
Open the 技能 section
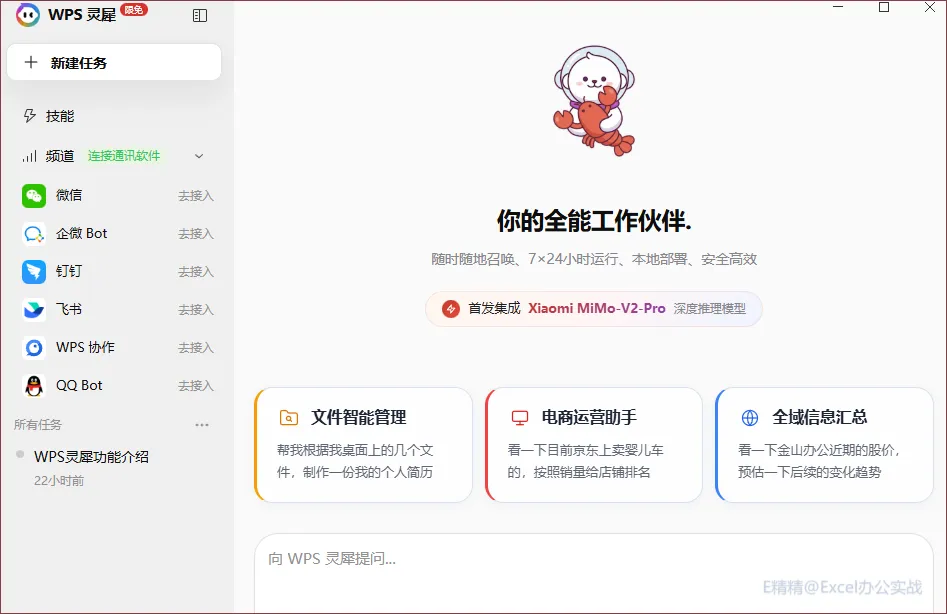point(60,116)
